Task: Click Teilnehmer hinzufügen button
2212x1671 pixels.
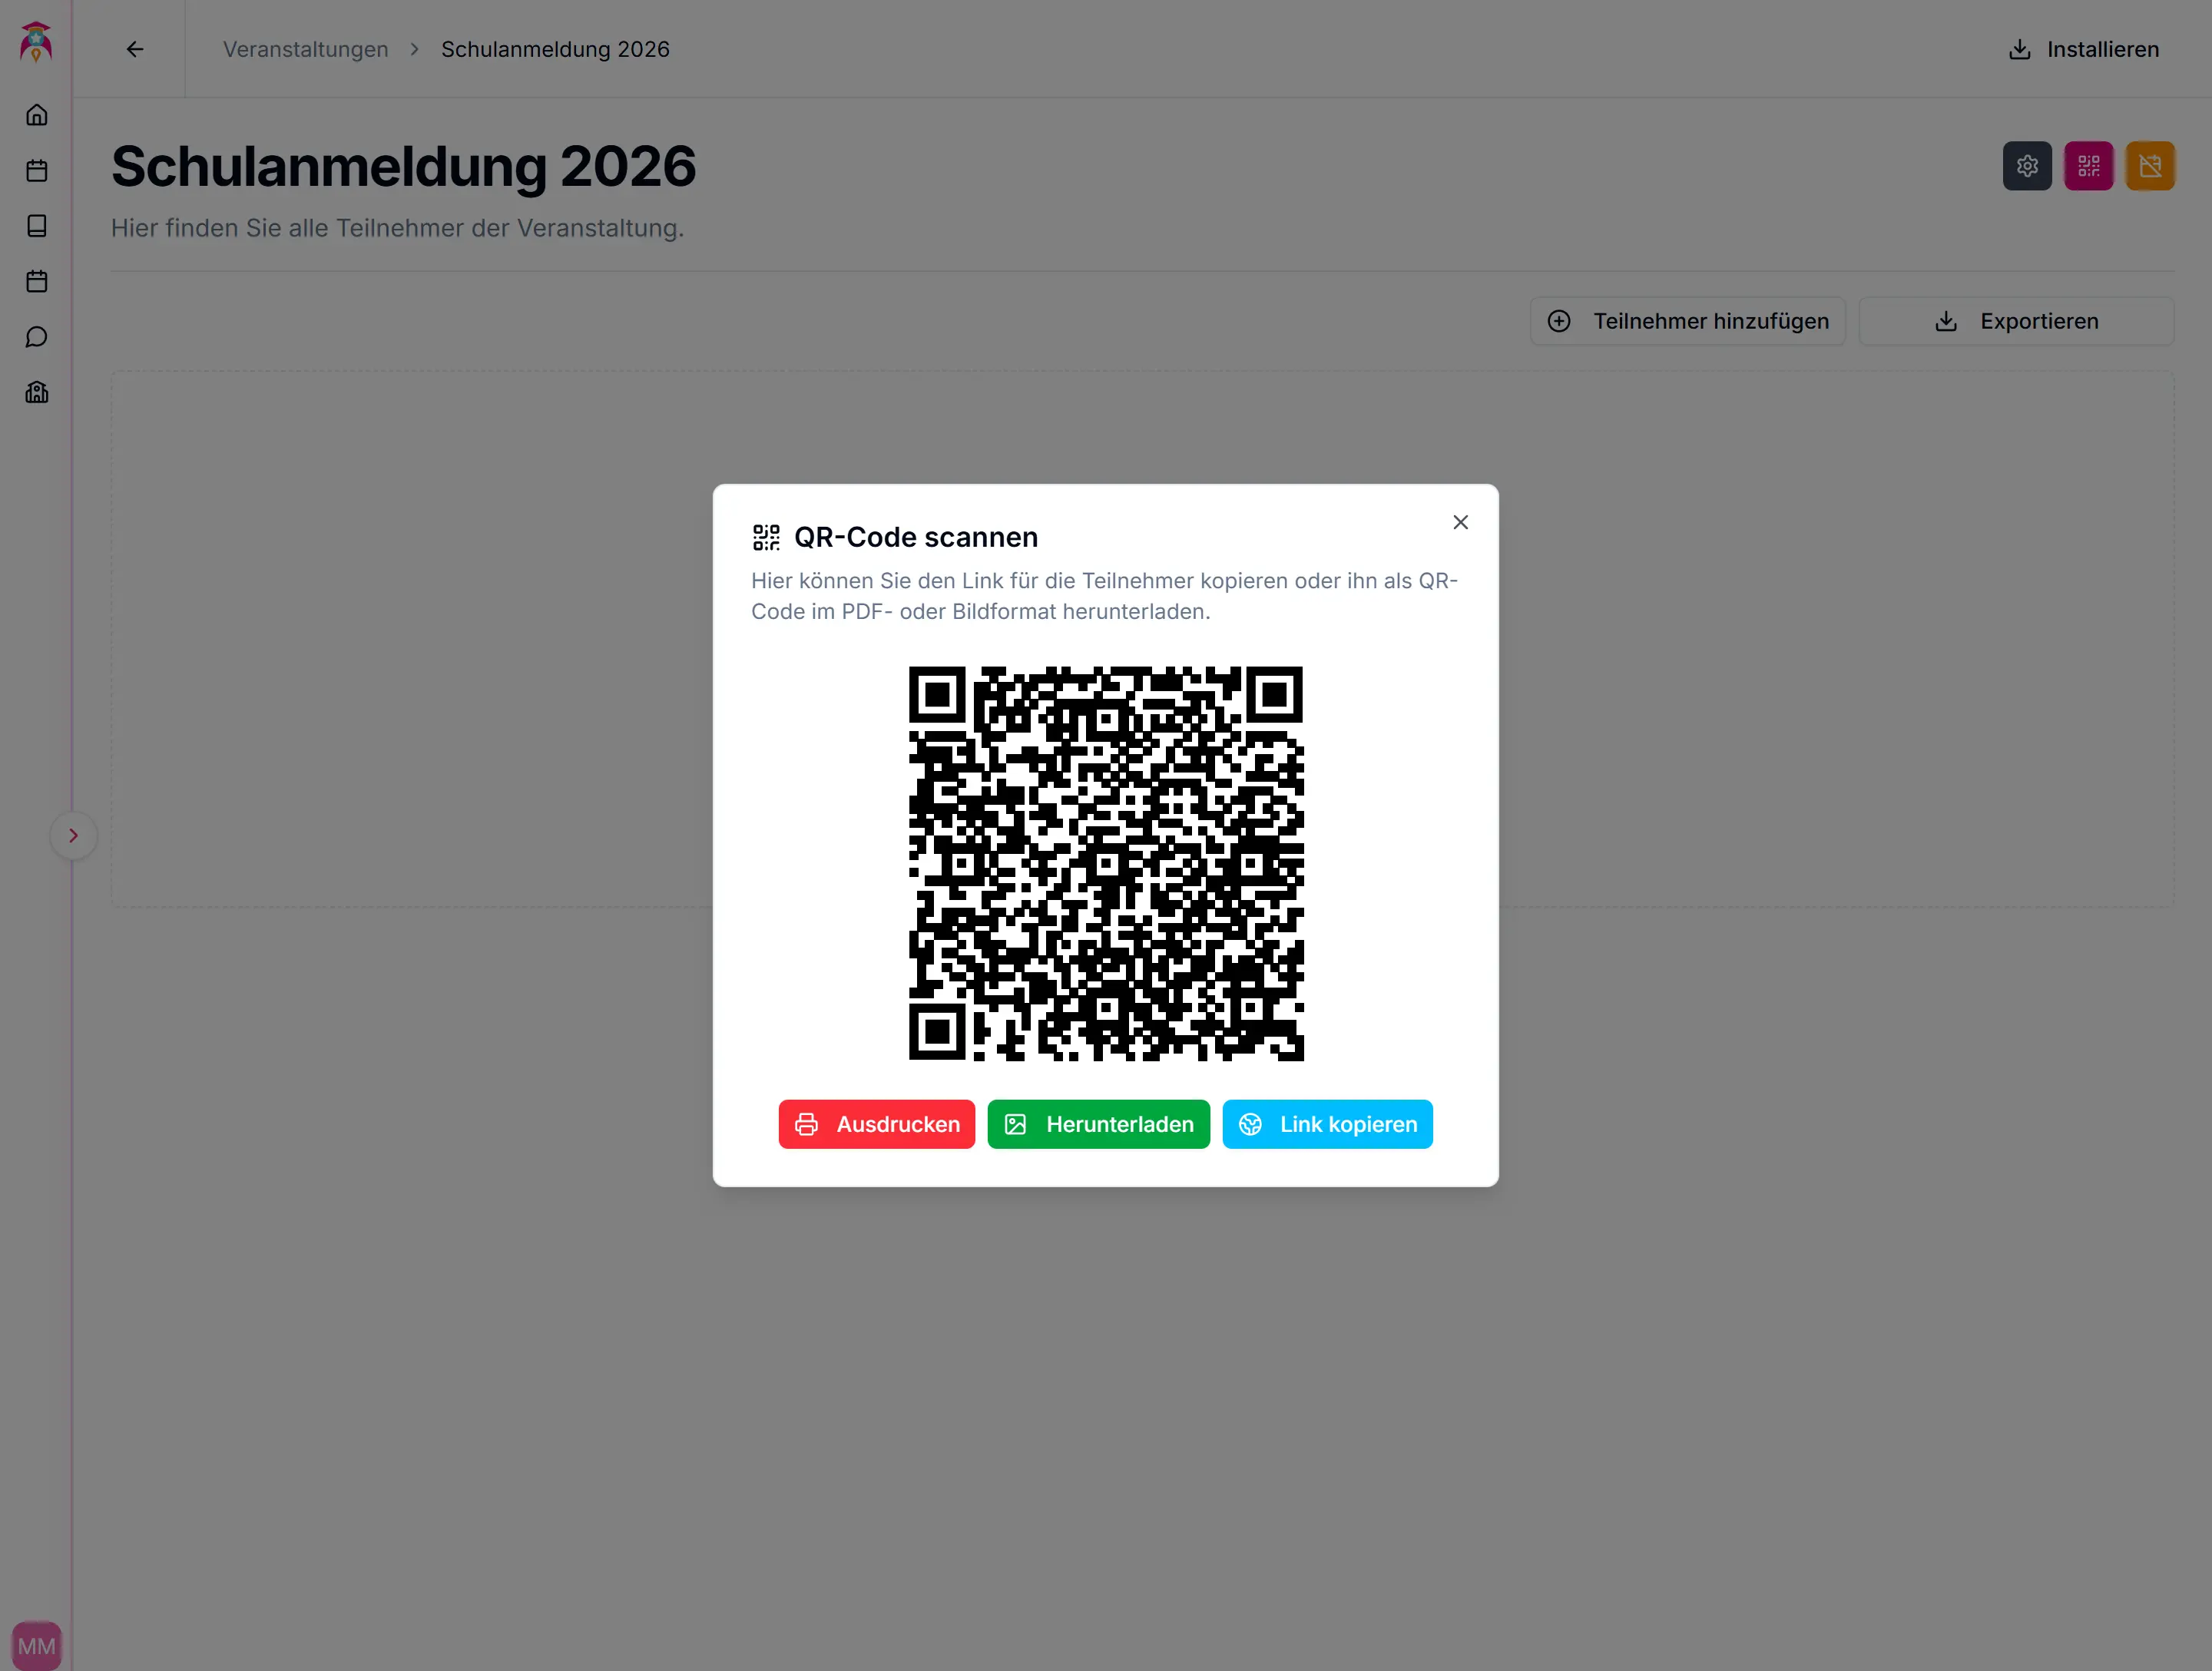Action: click(x=1687, y=321)
